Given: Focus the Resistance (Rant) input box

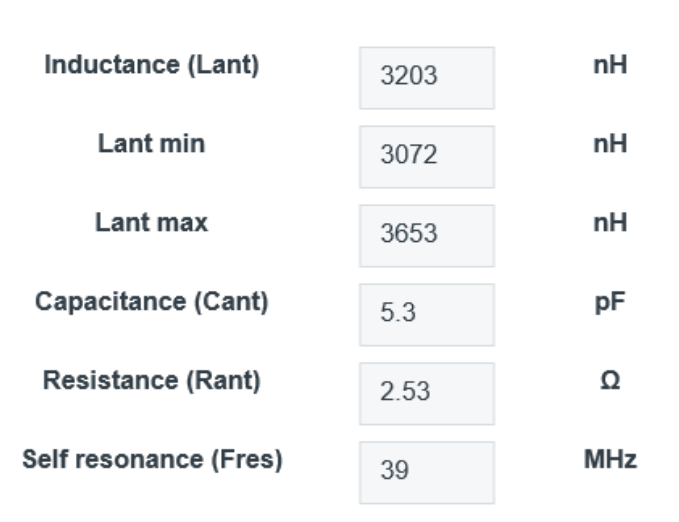Looking at the screenshot, I should (427, 393).
